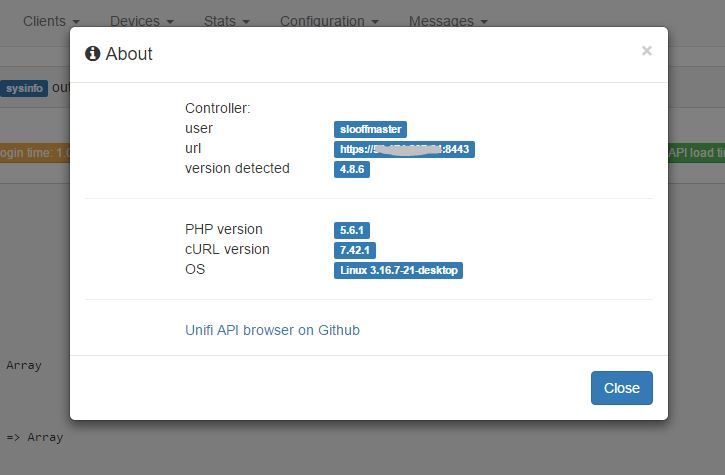Click the blue sysinfo label
The height and width of the screenshot is (475, 725).
coord(24,88)
